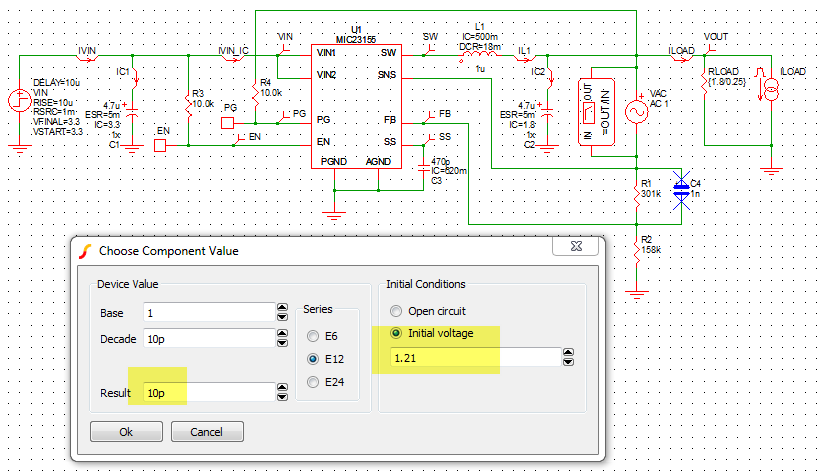The width and height of the screenshot is (819, 472).
Task: Decrease the initial voltage with down arrow
Action: pos(568,362)
